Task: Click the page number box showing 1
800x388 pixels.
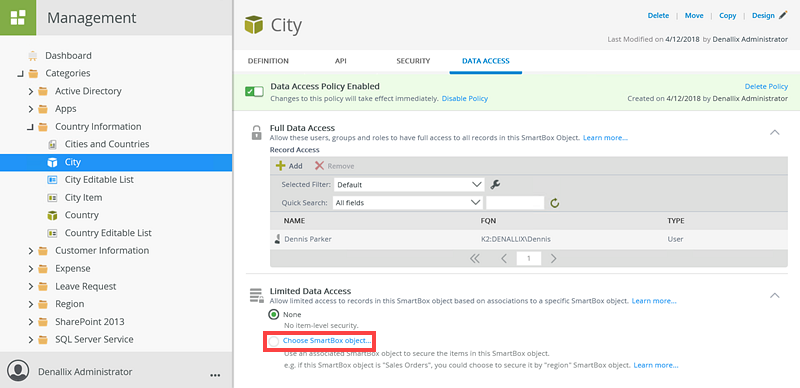Action: coord(529,258)
